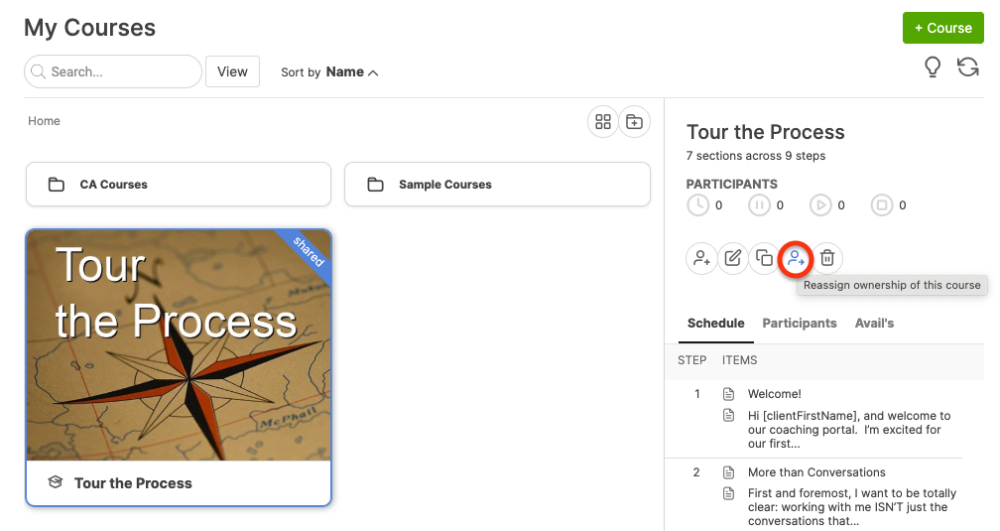1000x531 pixels.
Task: Select the Tour the Process course thumbnail
Action: (178, 346)
